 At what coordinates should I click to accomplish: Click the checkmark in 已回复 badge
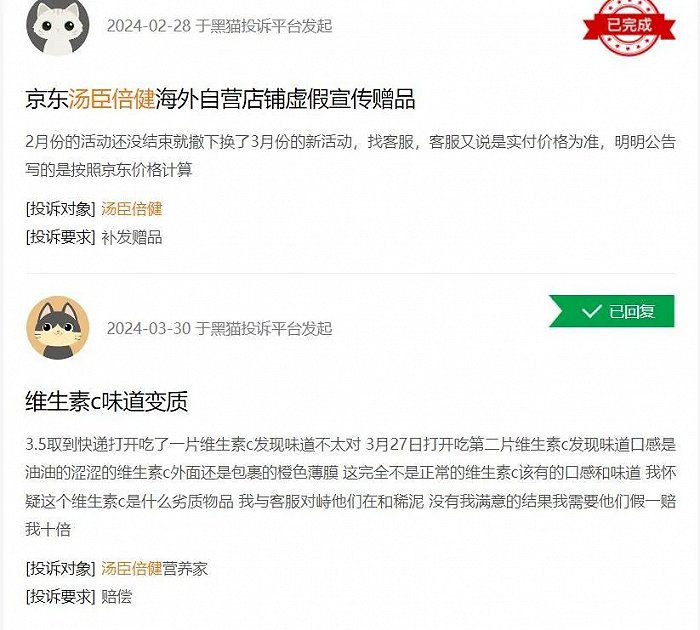pyautogui.click(x=592, y=311)
